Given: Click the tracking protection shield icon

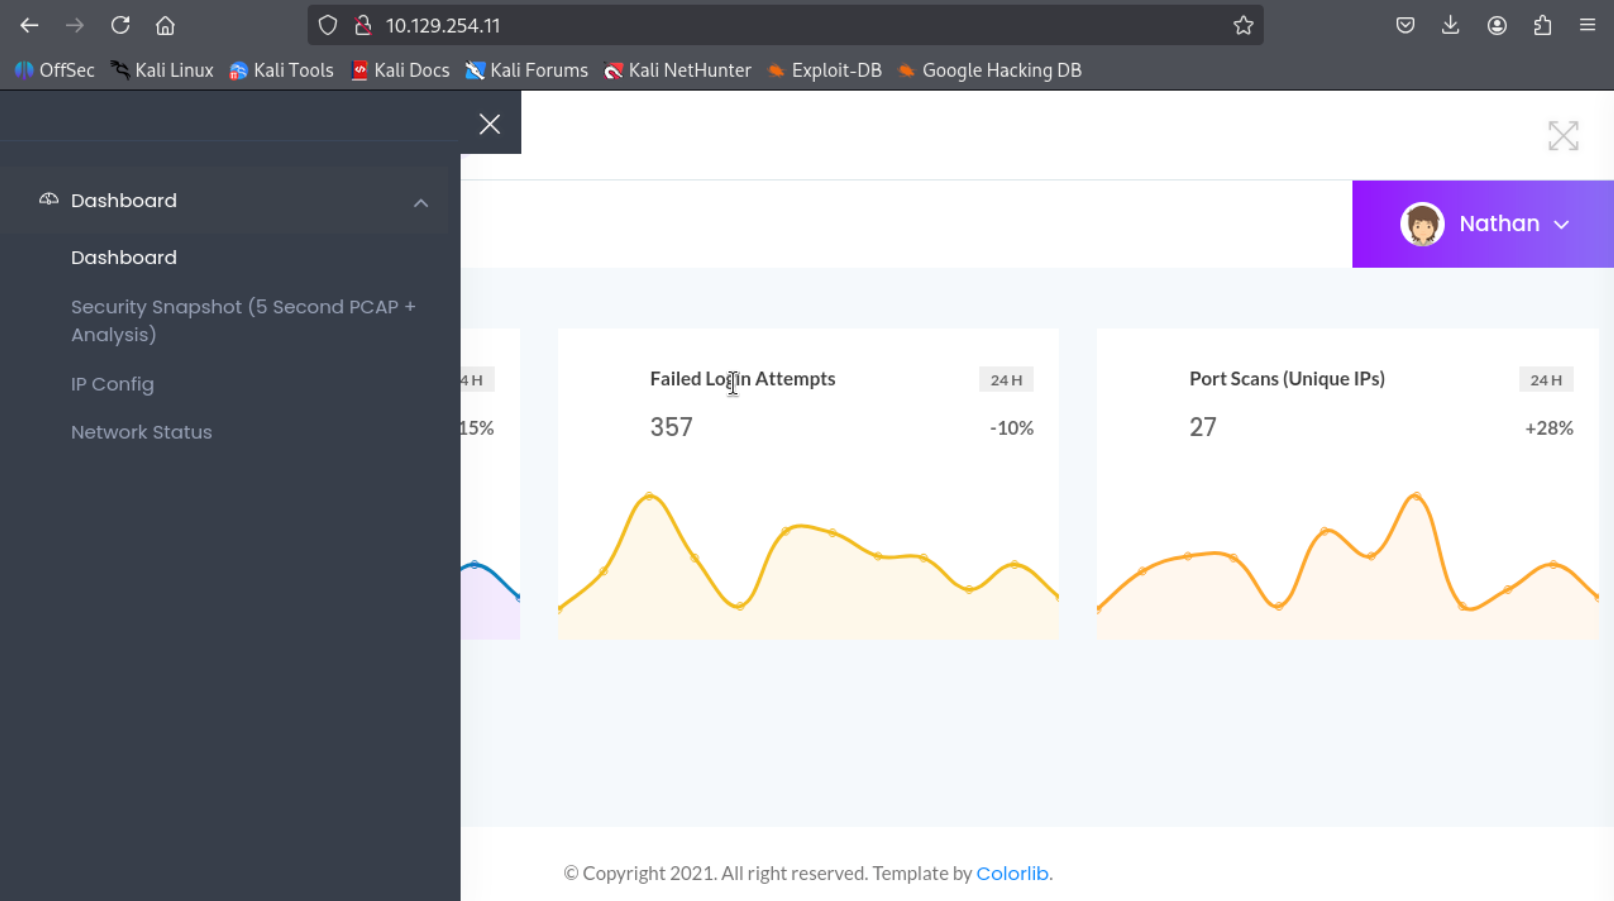Looking at the screenshot, I should click(x=328, y=25).
